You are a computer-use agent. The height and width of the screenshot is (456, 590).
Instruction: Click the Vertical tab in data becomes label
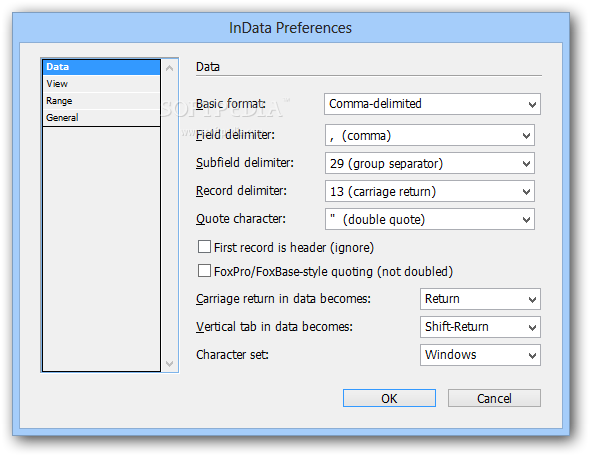274,326
